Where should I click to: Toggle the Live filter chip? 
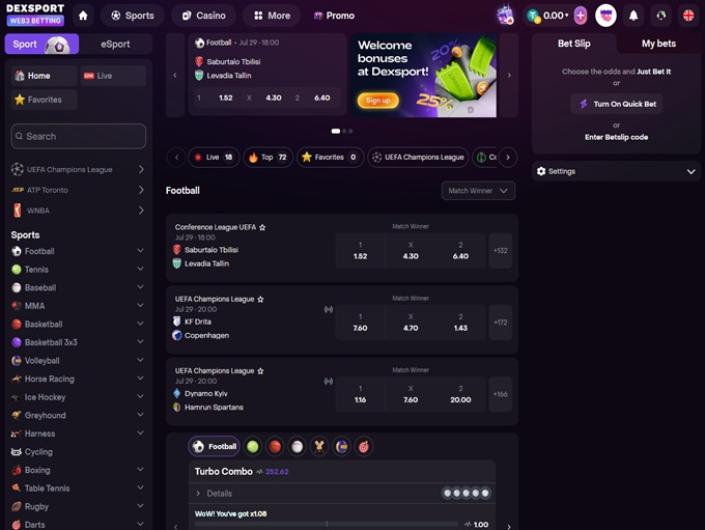pyautogui.click(x=214, y=157)
